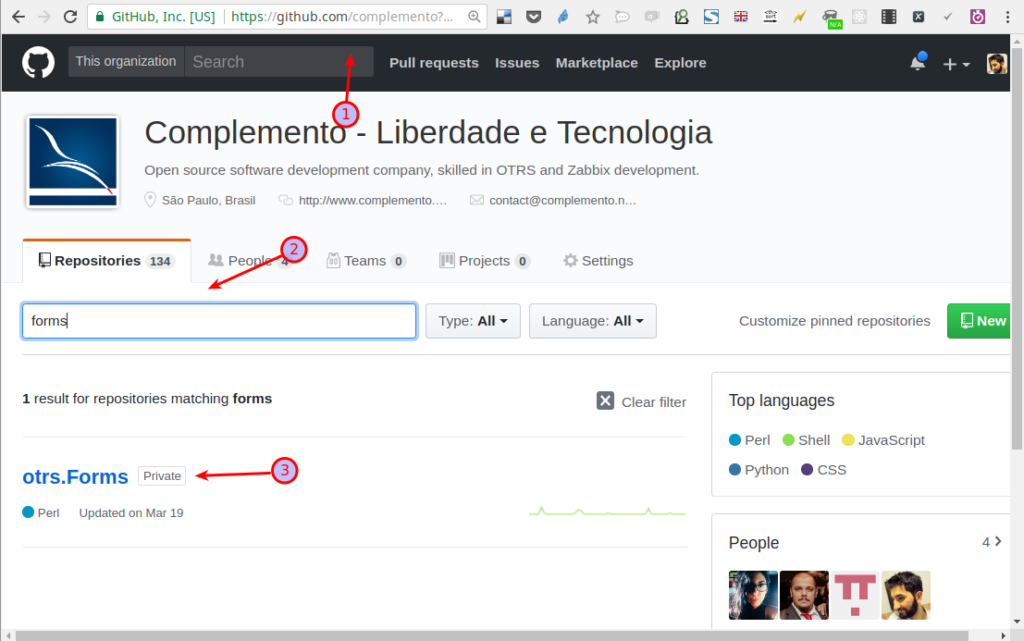The width and height of the screenshot is (1024, 641).
Task: Click the film strip extension icon
Action: click(889, 16)
